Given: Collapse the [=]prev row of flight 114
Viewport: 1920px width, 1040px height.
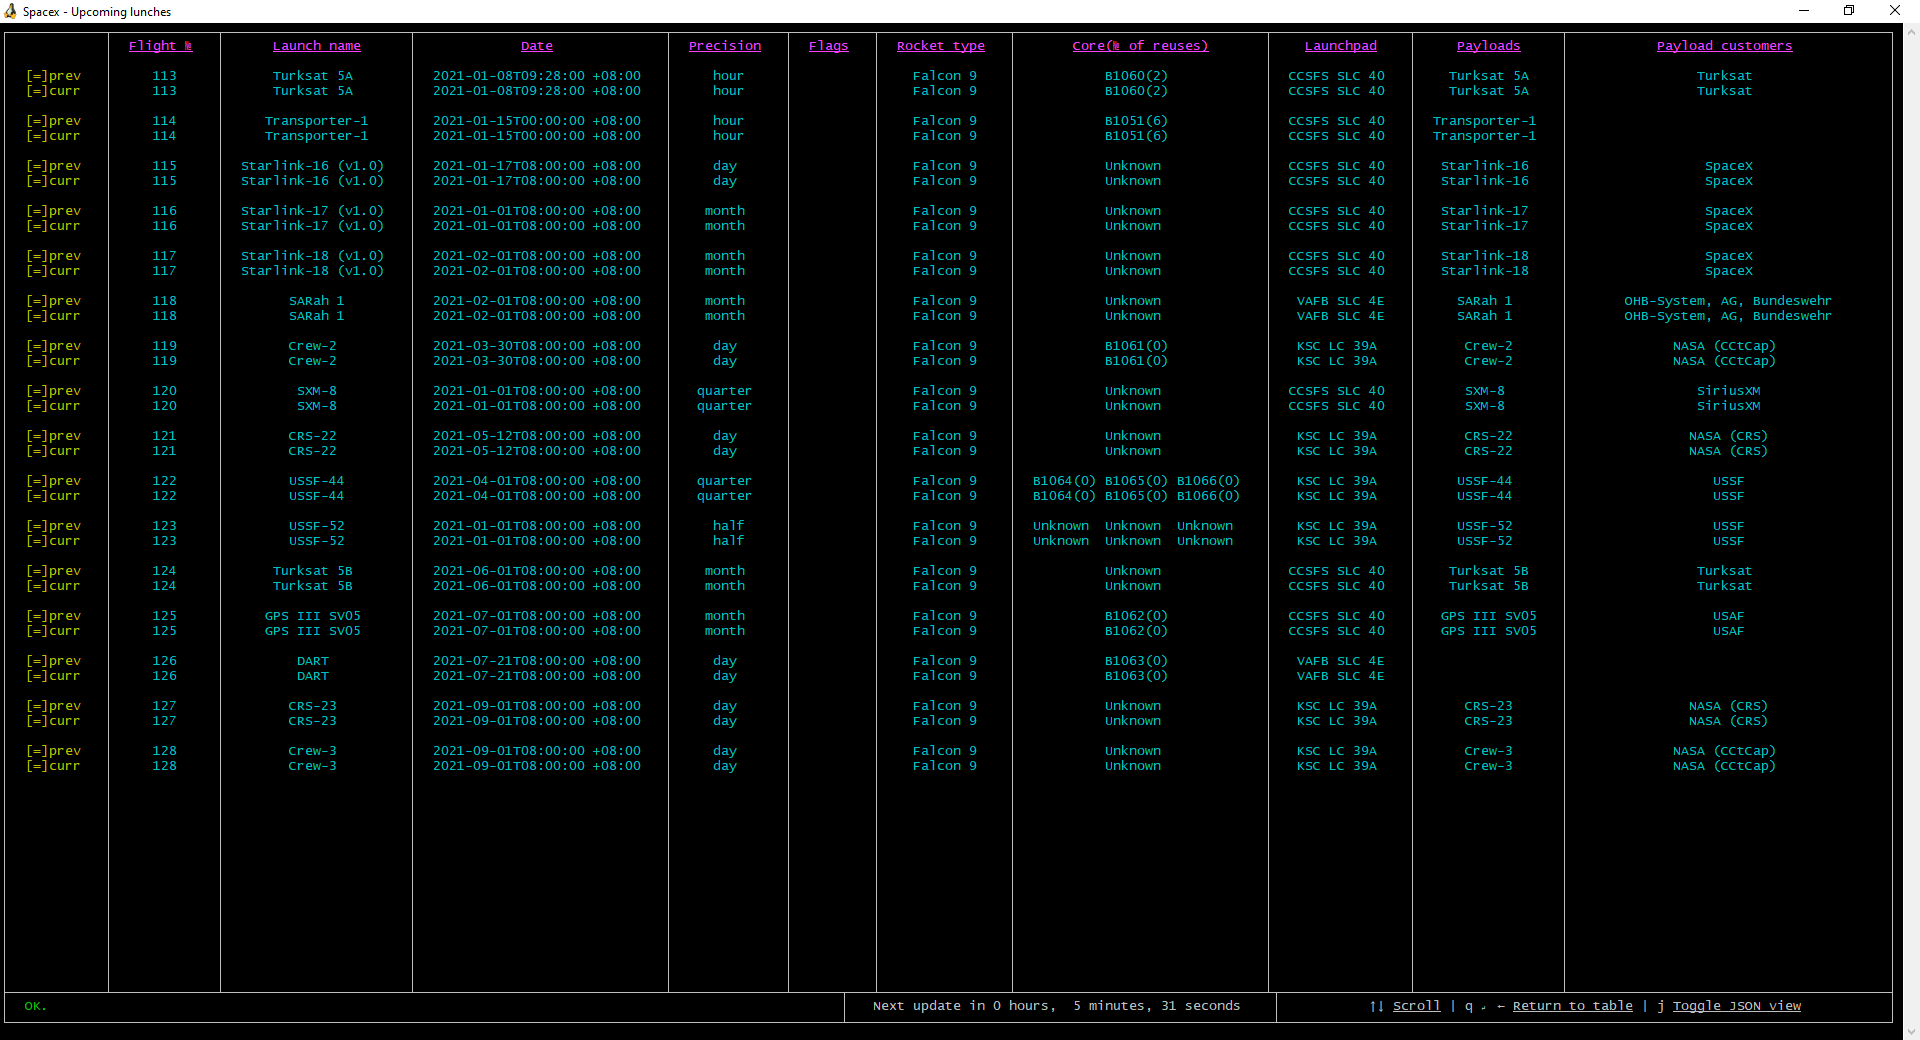Looking at the screenshot, I should [x=53, y=121].
